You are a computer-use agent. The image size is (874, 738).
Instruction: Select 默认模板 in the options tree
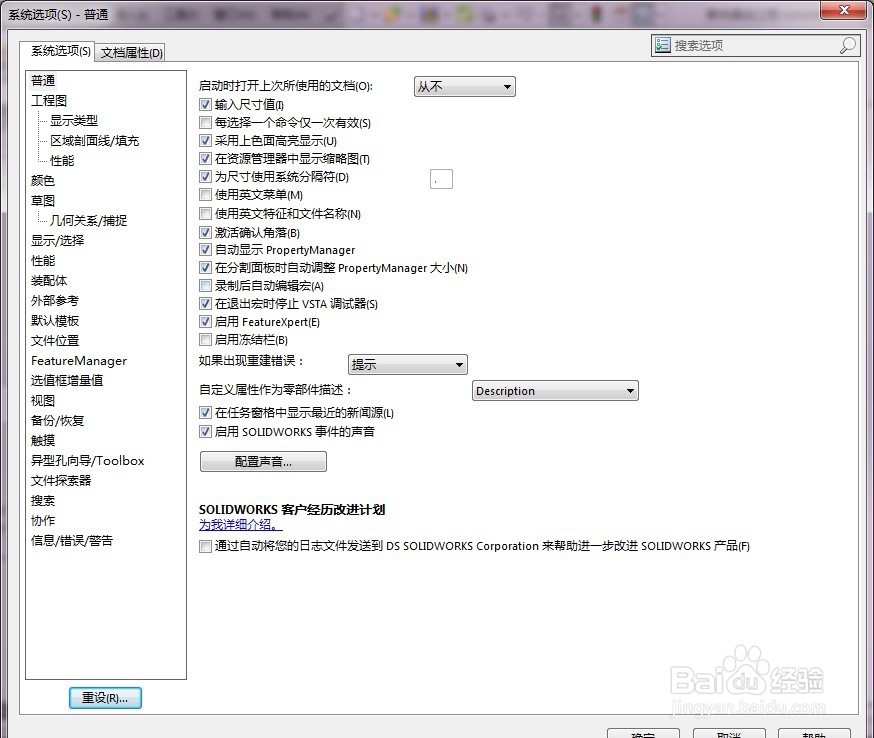(x=55, y=321)
